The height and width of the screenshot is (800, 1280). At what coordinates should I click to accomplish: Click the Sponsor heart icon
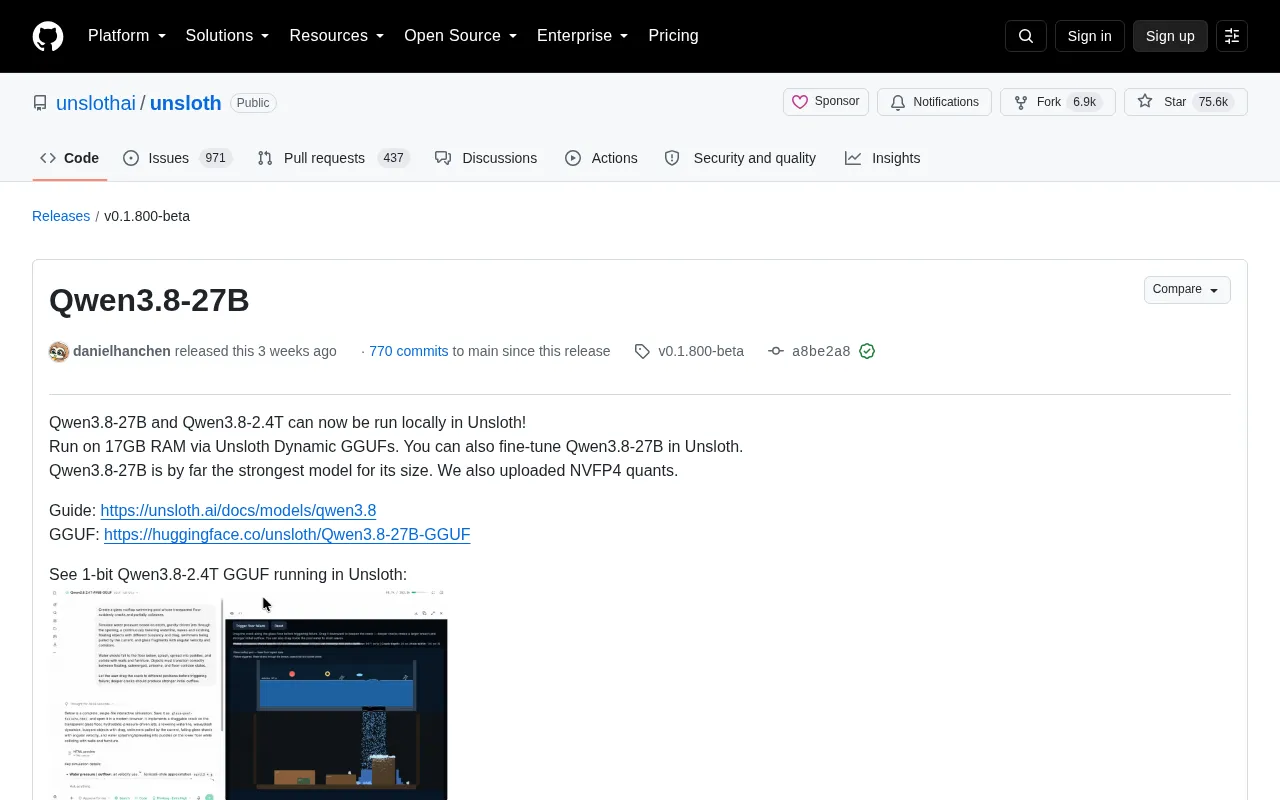coord(800,102)
